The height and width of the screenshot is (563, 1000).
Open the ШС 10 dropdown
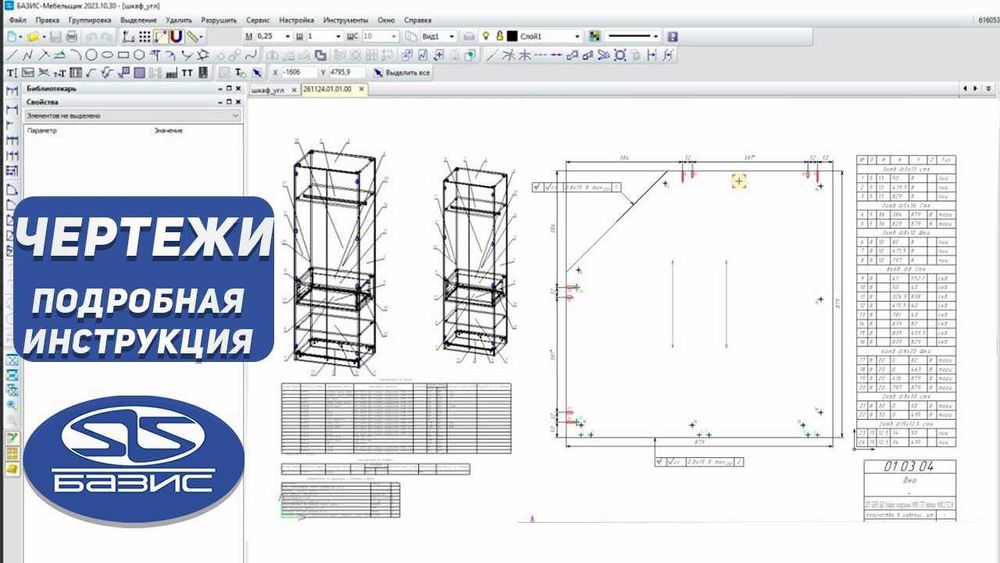393,36
